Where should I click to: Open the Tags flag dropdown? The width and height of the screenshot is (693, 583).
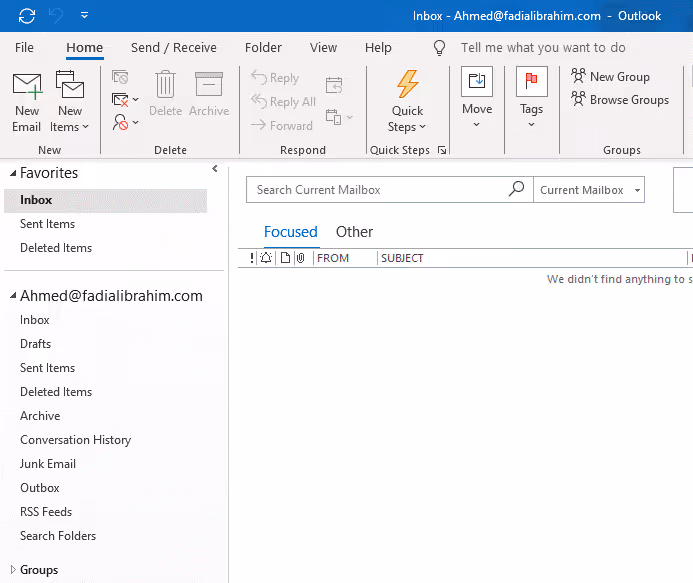532,98
